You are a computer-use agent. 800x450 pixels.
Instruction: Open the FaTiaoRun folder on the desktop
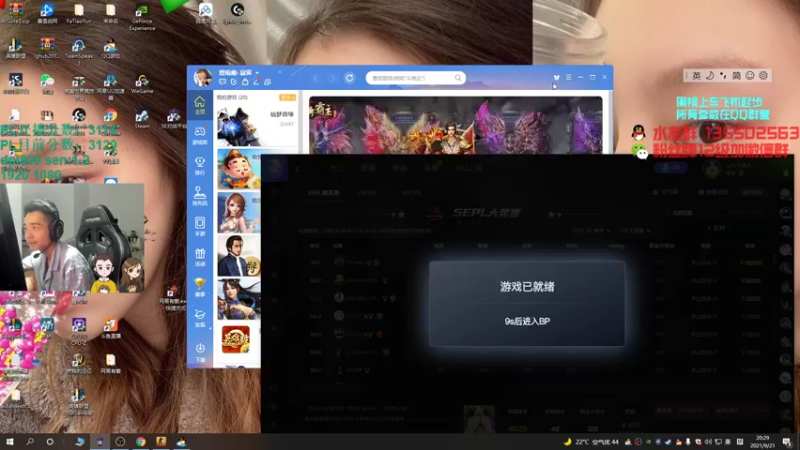(x=79, y=14)
